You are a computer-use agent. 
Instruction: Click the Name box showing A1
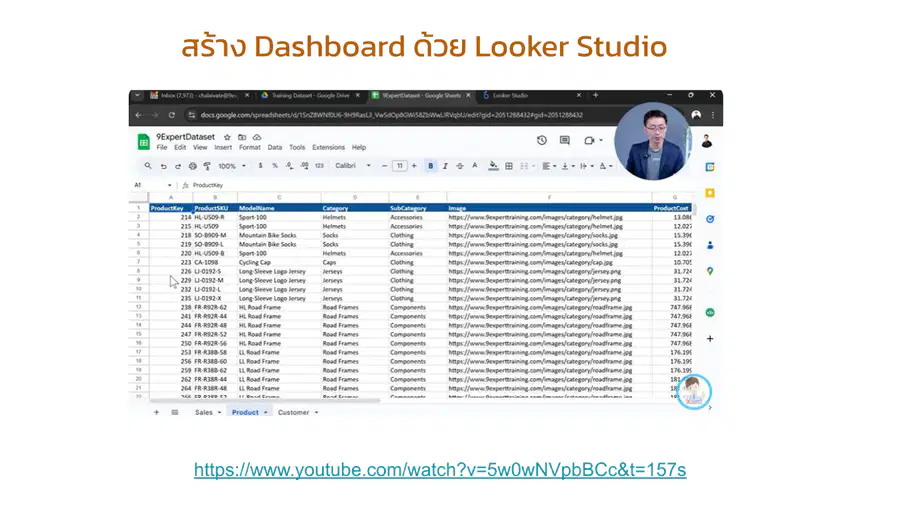[153, 185]
